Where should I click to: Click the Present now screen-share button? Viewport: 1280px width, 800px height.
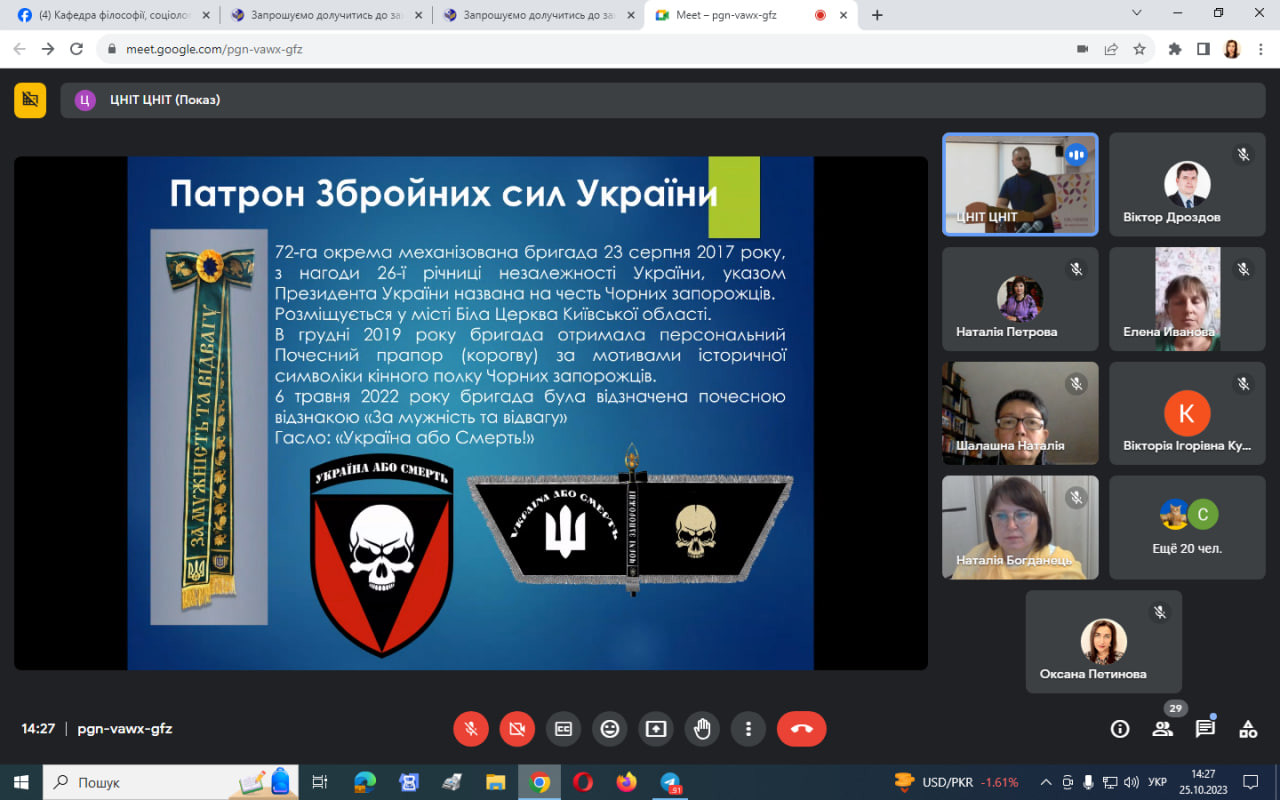pyautogui.click(x=656, y=729)
